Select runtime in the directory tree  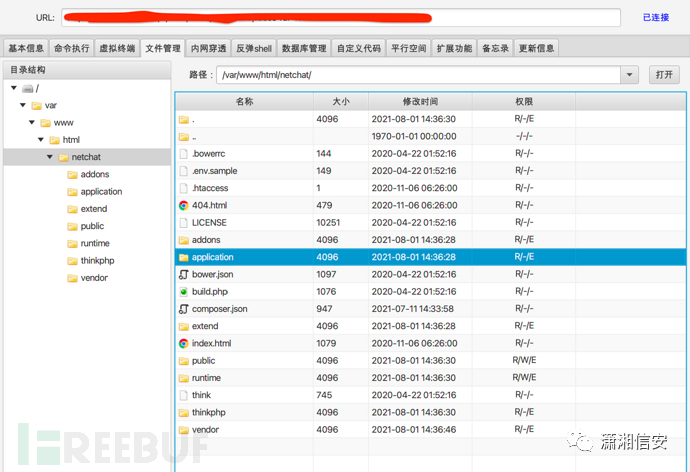(x=95, y=243)
